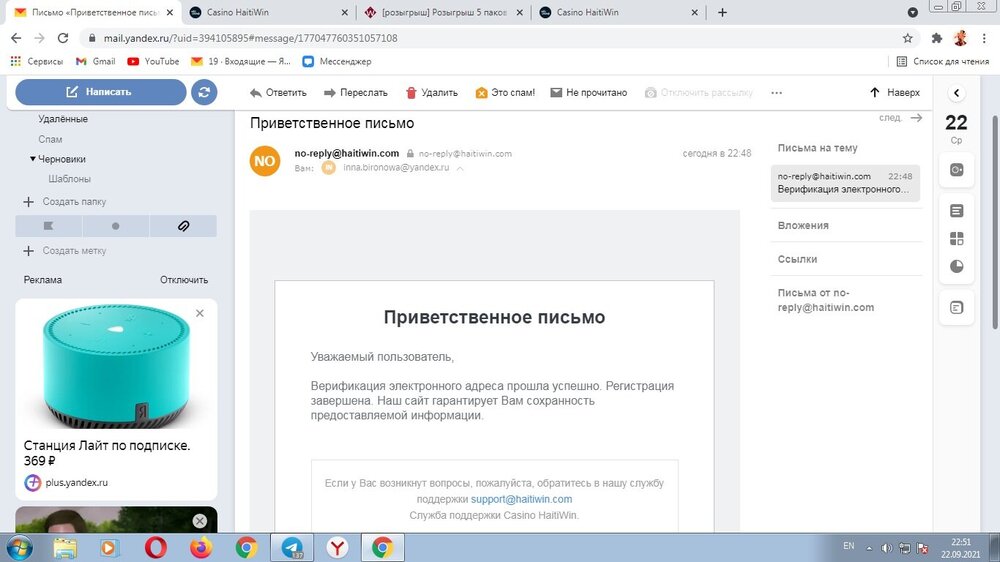The image size is (1000, 562).
Task: Jump up with the Наверх button
Action: pyautogui.click(x=895, y=92)
